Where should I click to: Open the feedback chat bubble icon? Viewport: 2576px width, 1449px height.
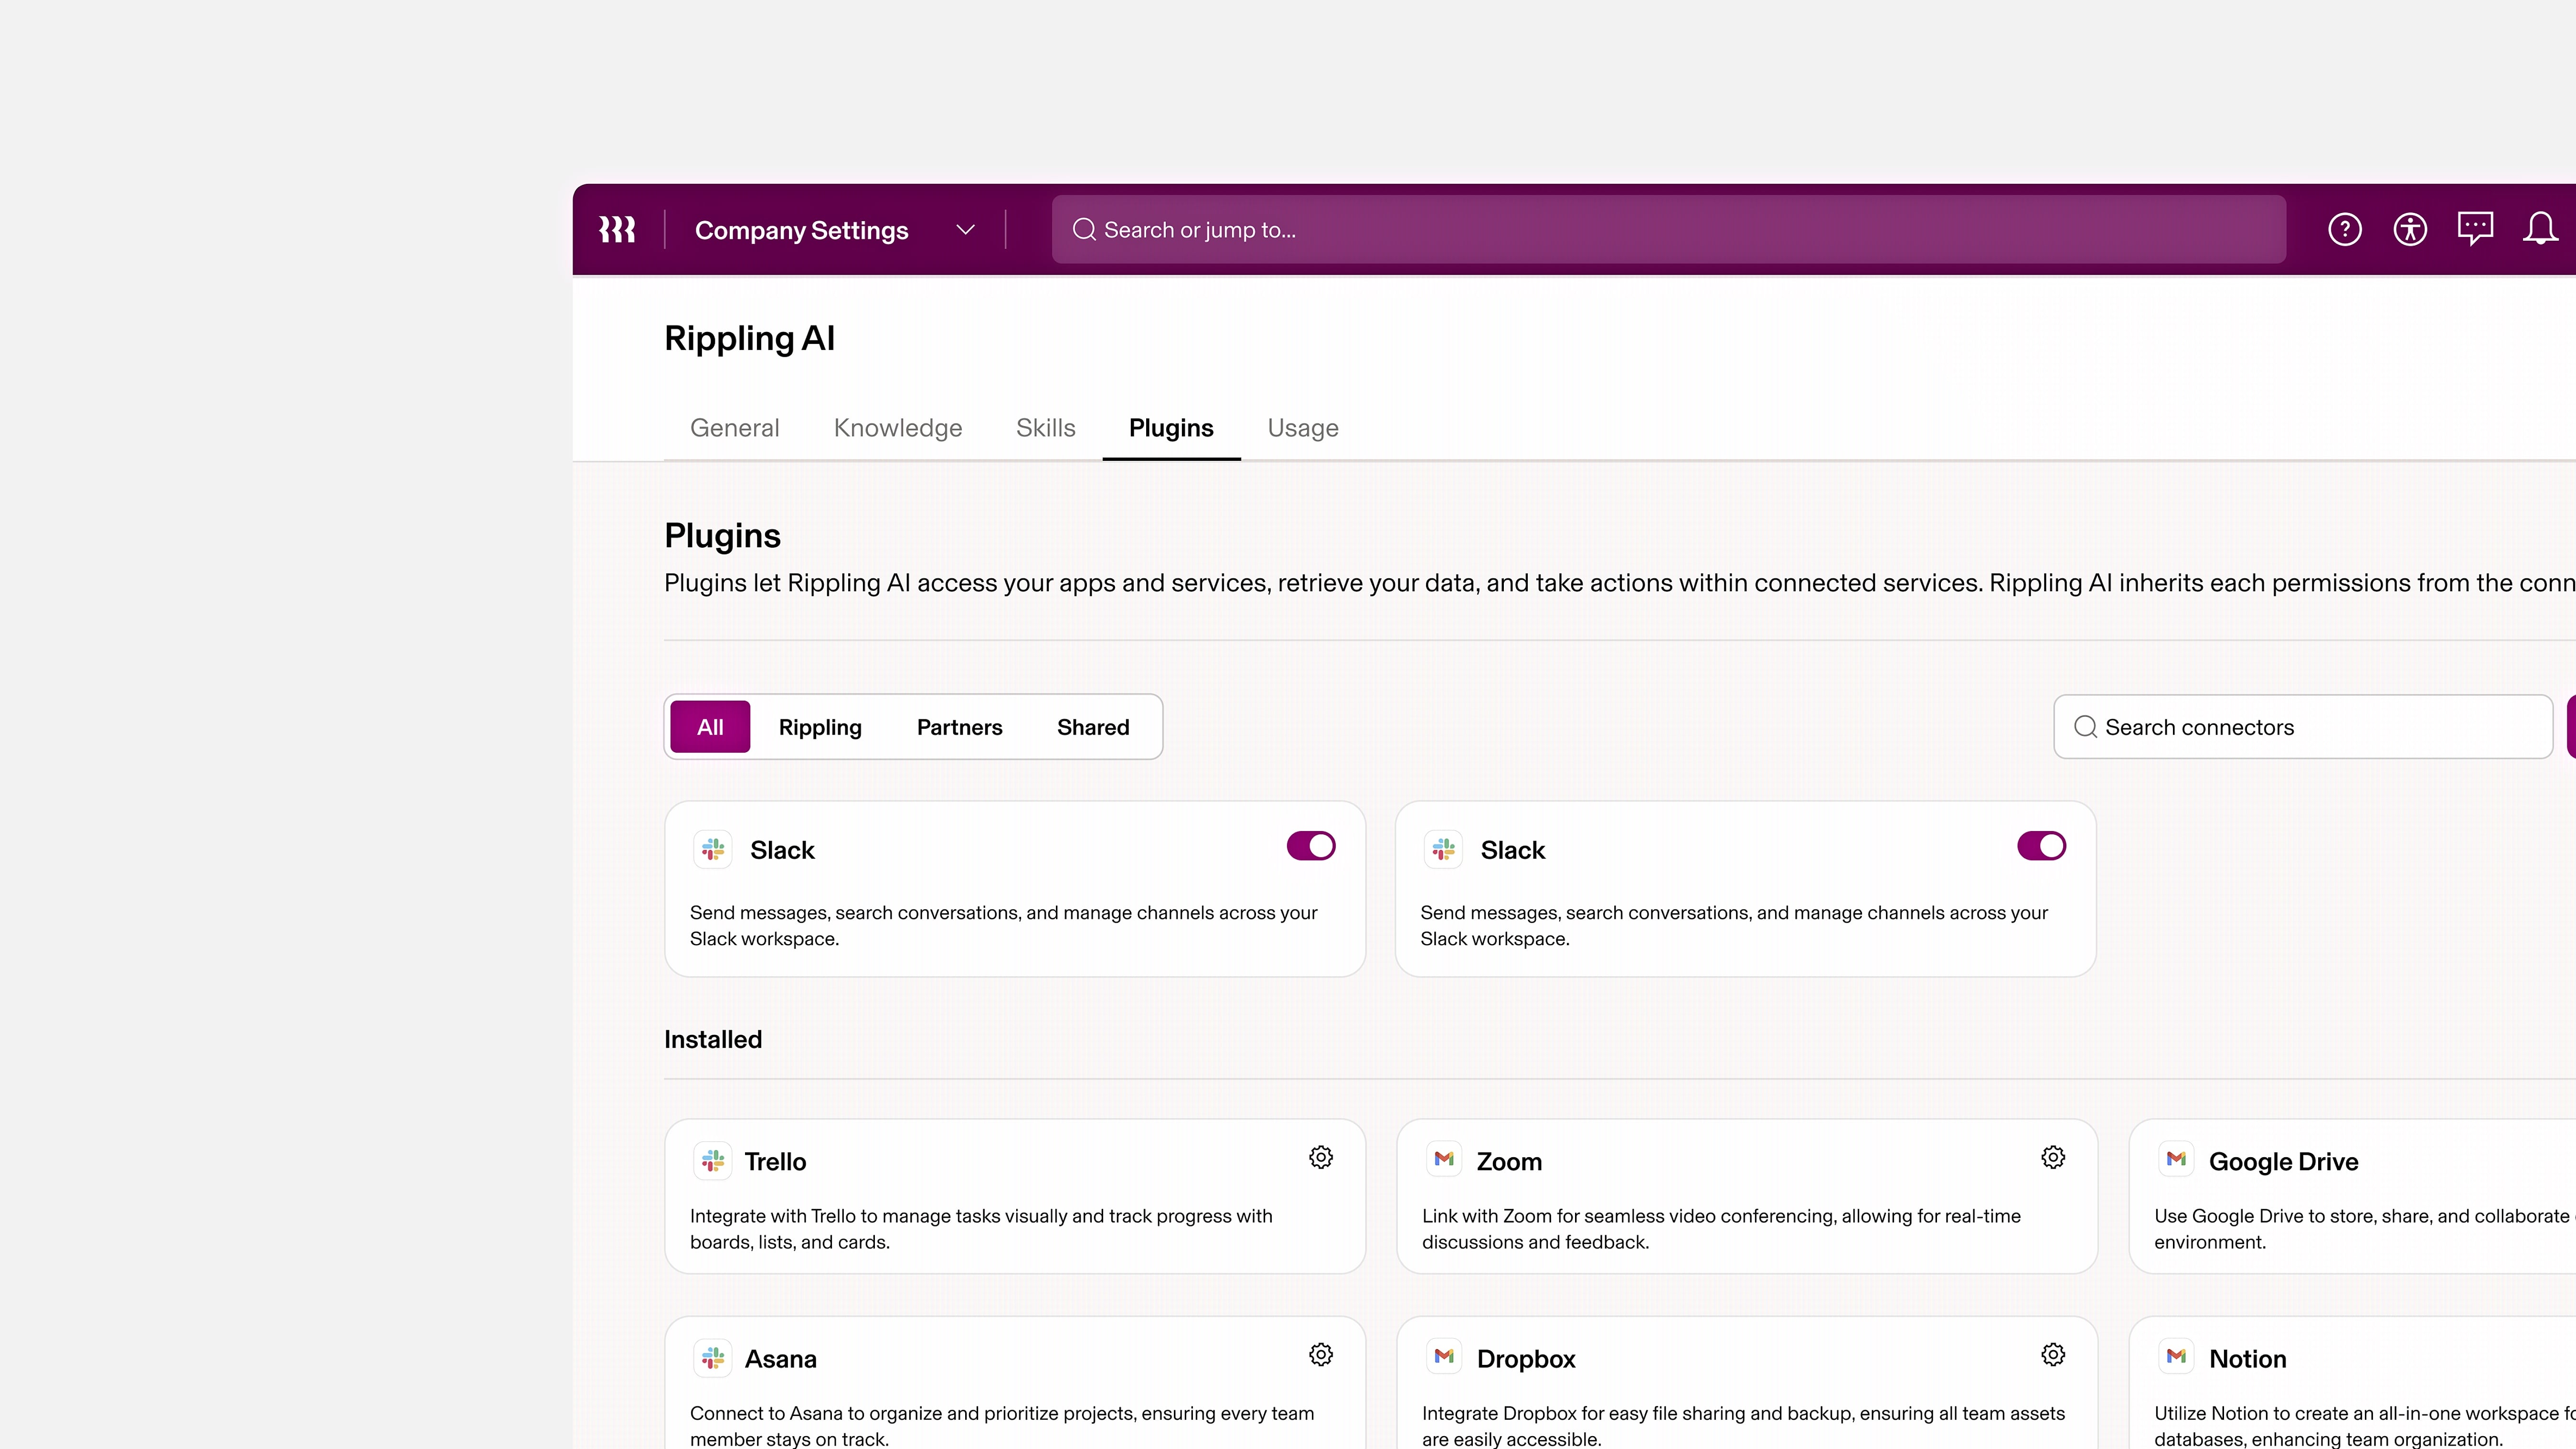coord(2475,229)
